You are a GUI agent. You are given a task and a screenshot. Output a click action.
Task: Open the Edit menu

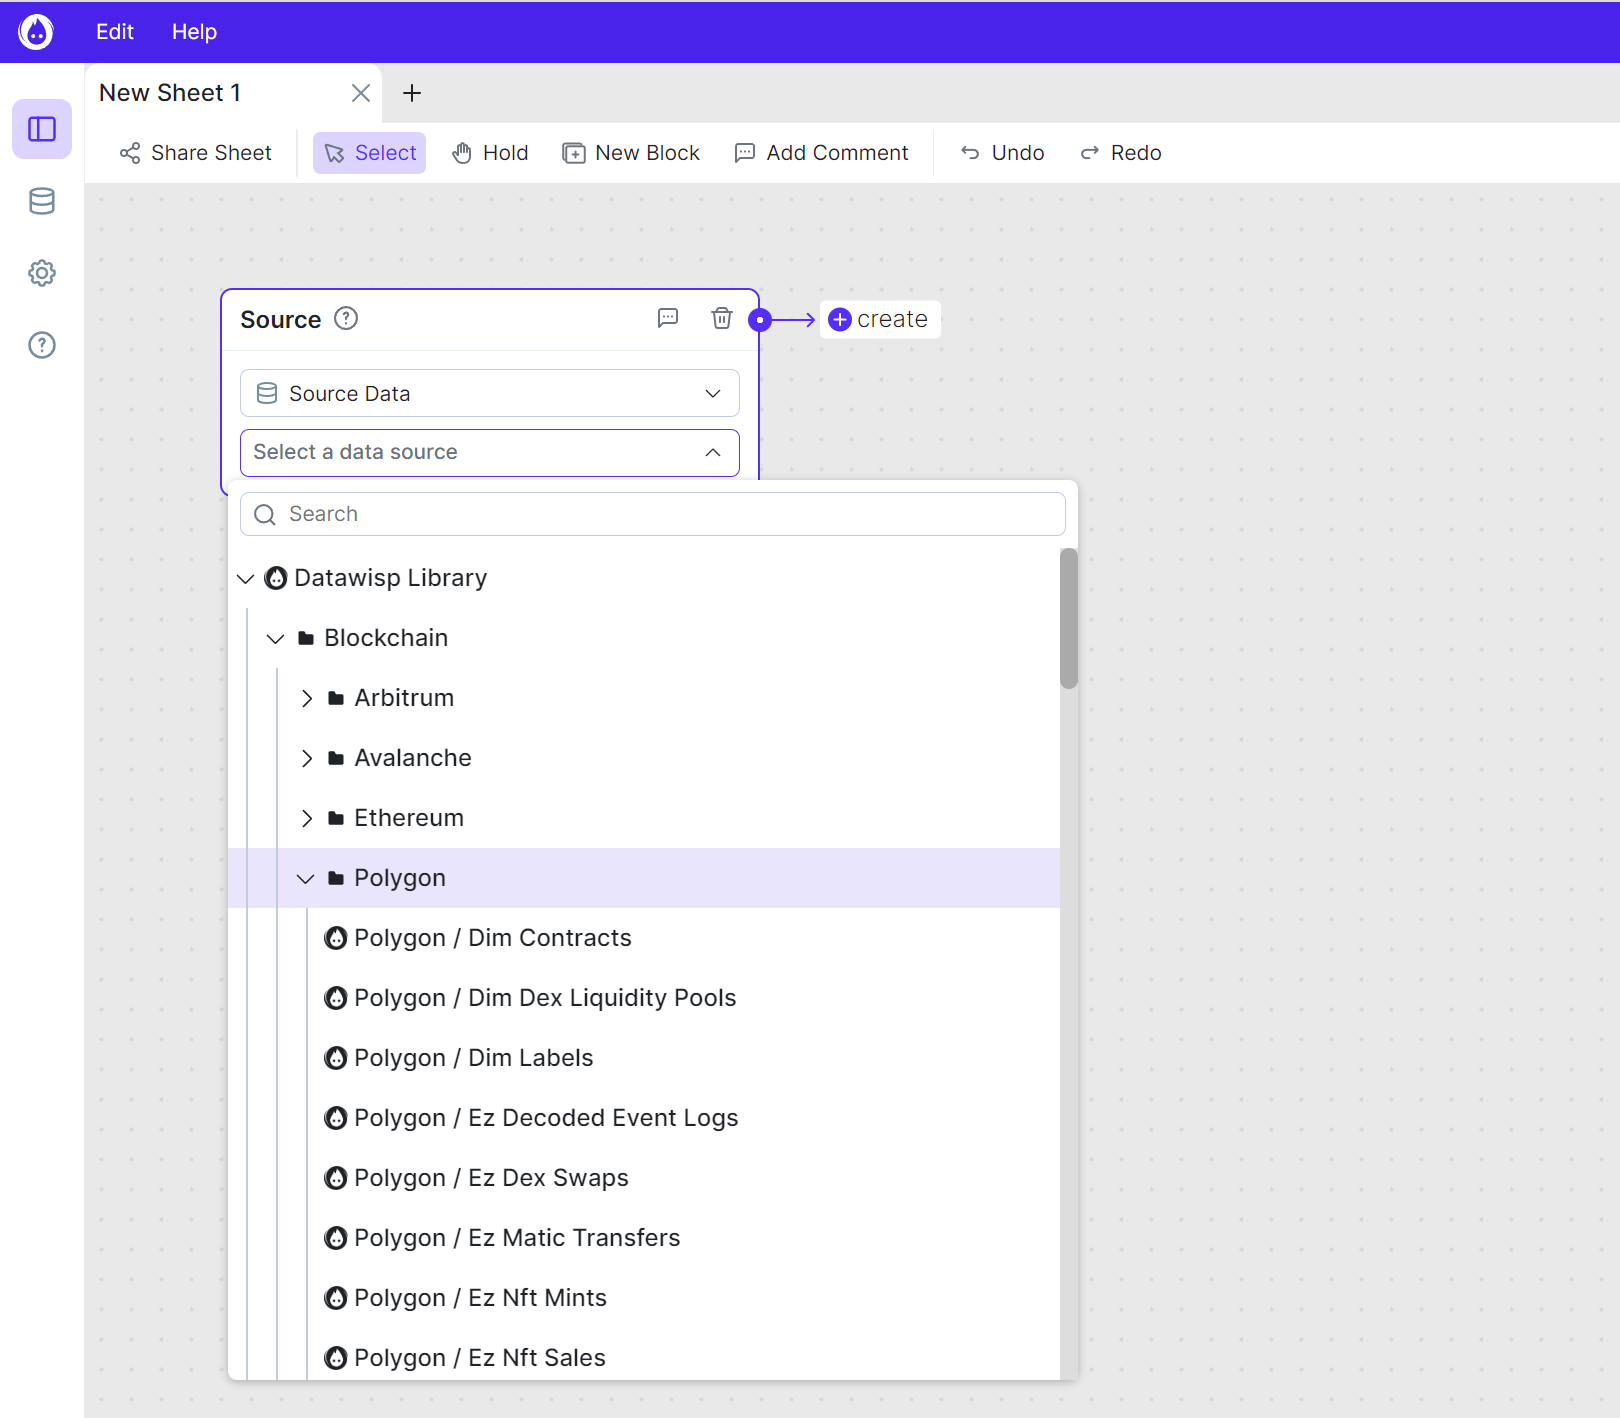115,32
